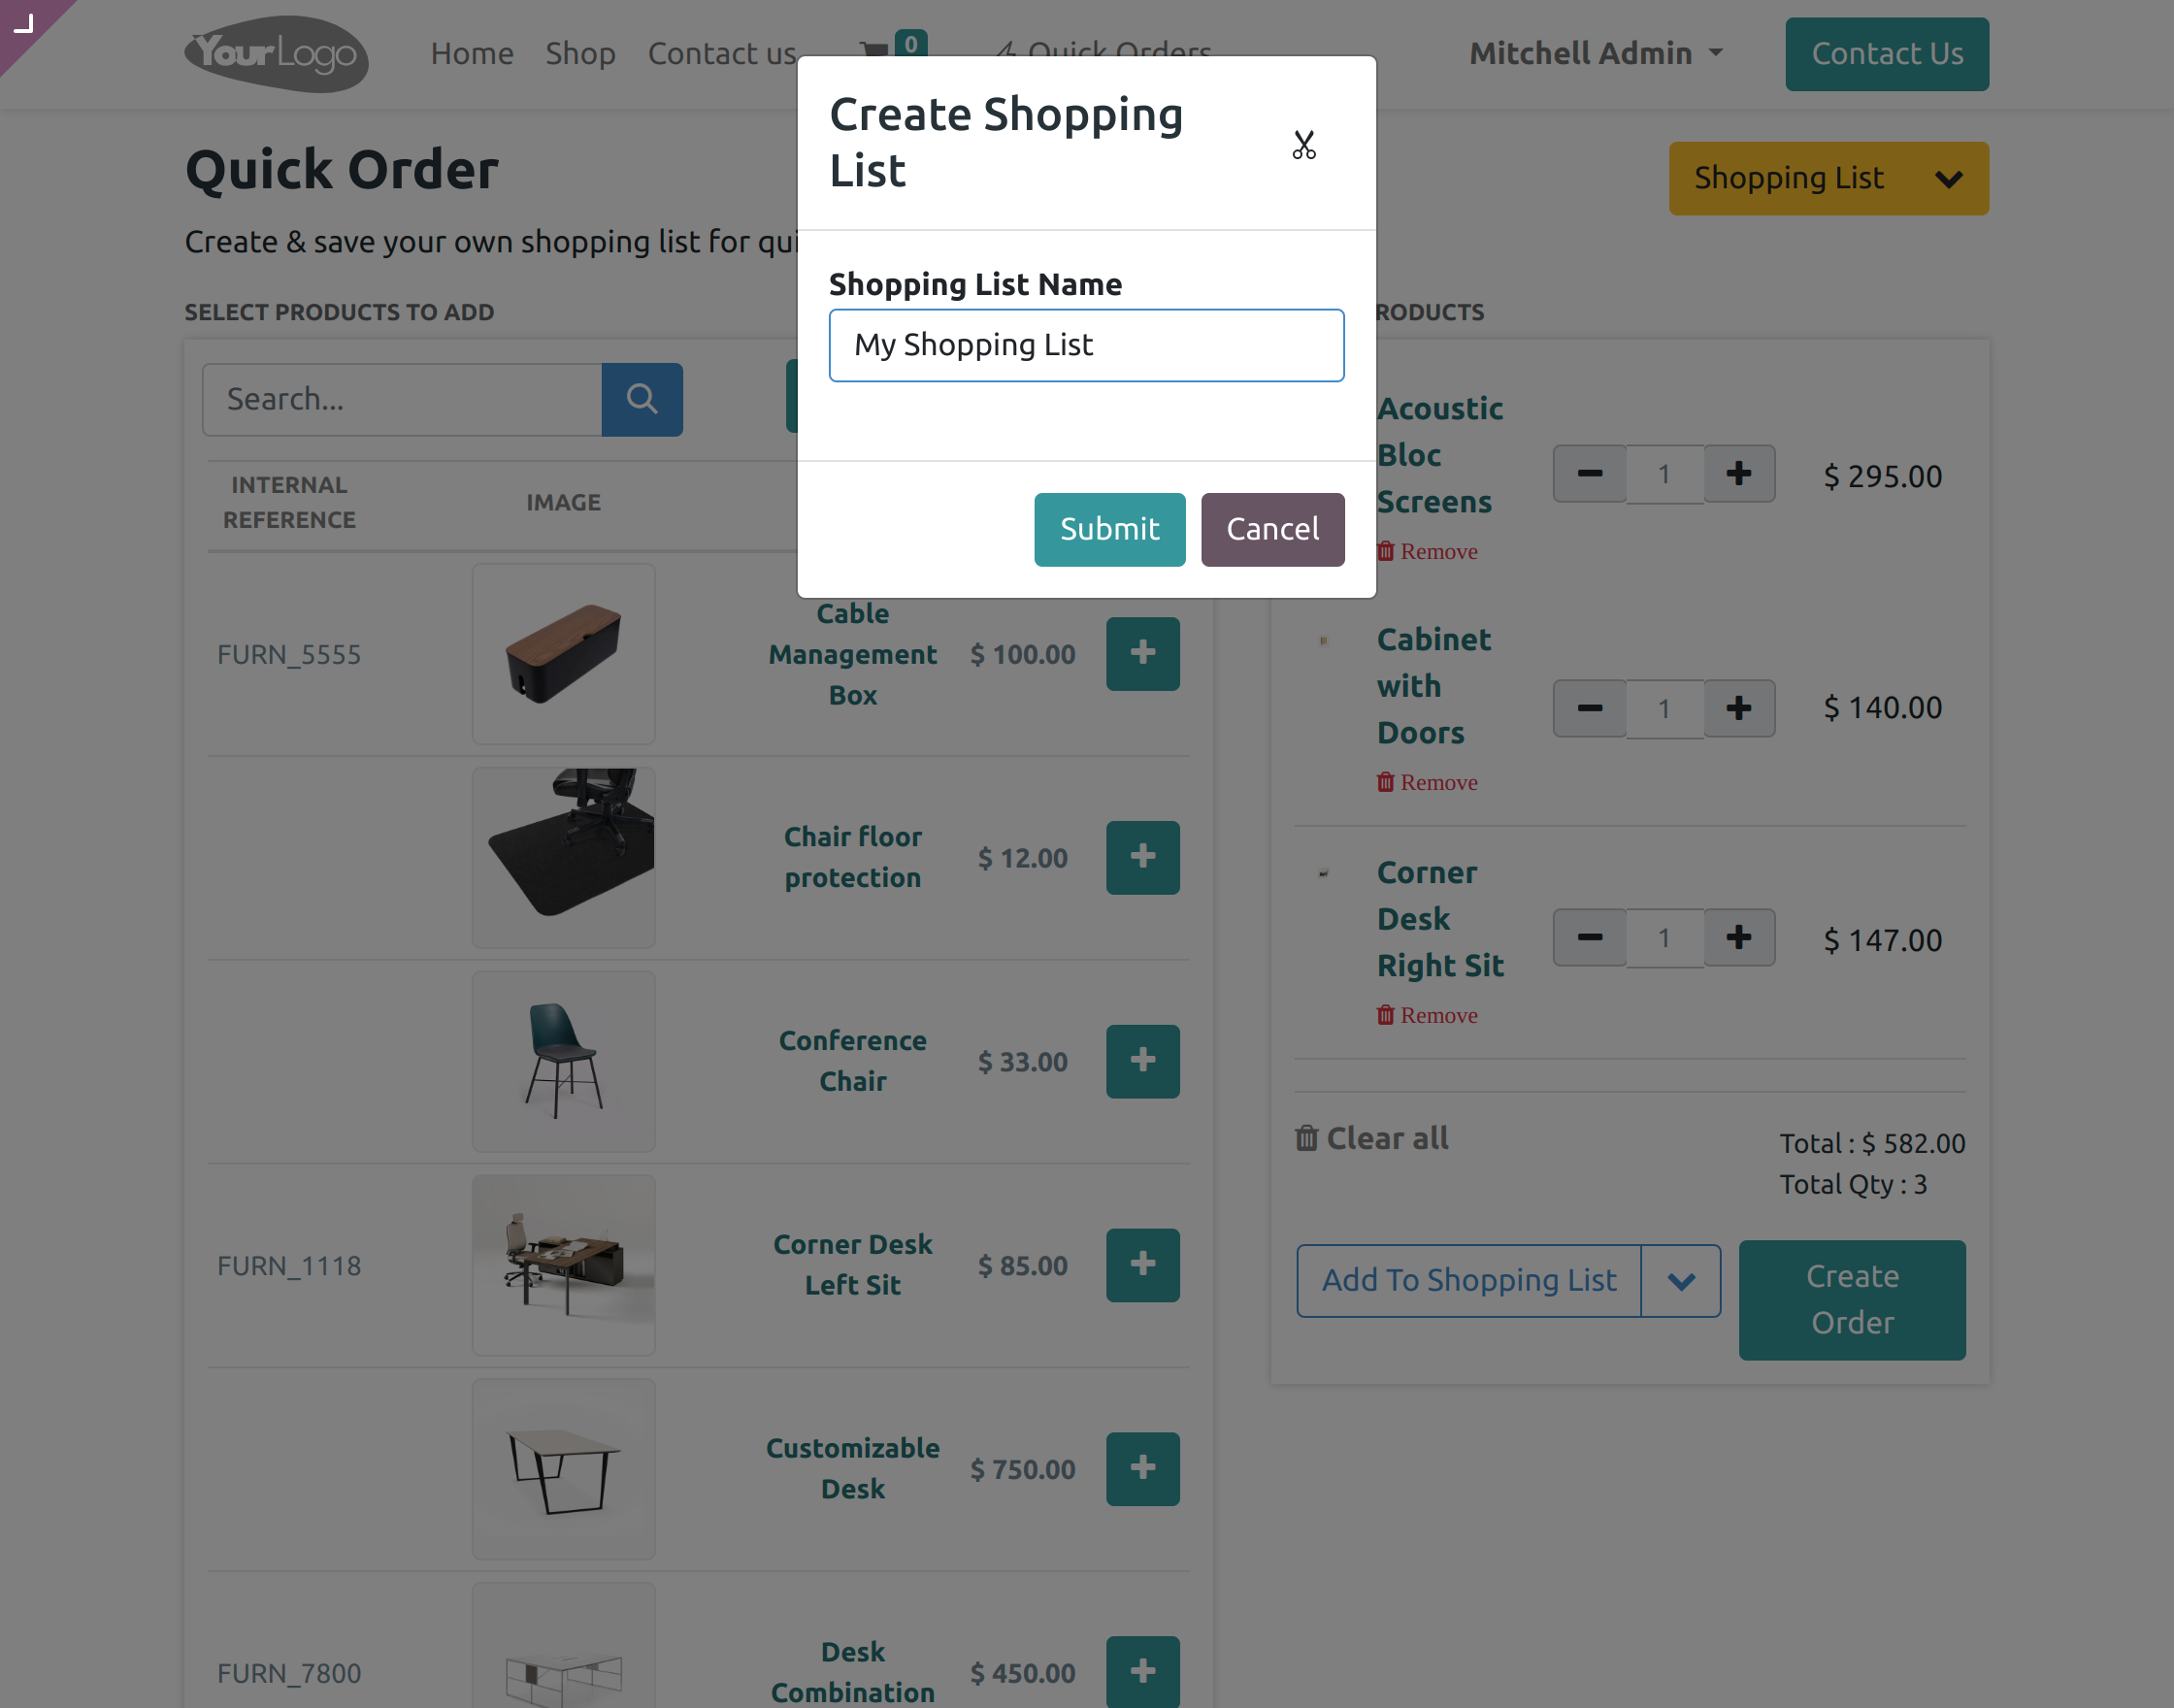Go to the Home menu item
The width and height of the screenshot is (2174, 1708).
472,53
